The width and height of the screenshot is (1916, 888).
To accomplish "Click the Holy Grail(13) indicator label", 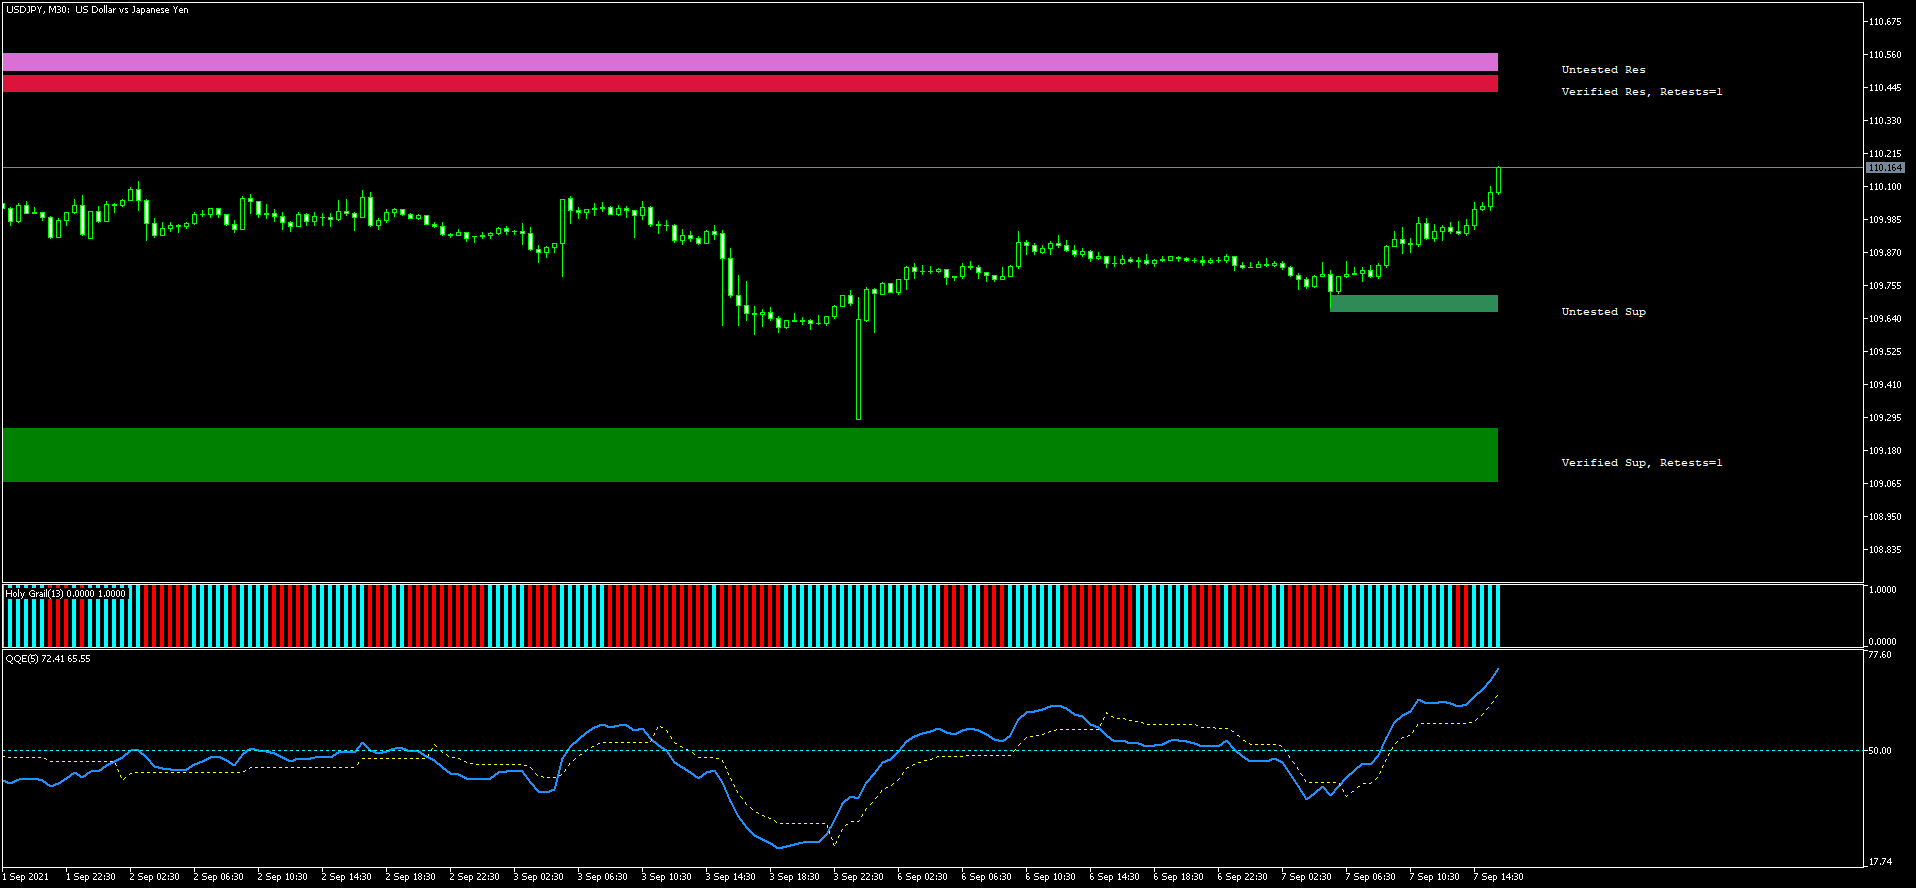I will pyautogui.click(x=66, y=594).
